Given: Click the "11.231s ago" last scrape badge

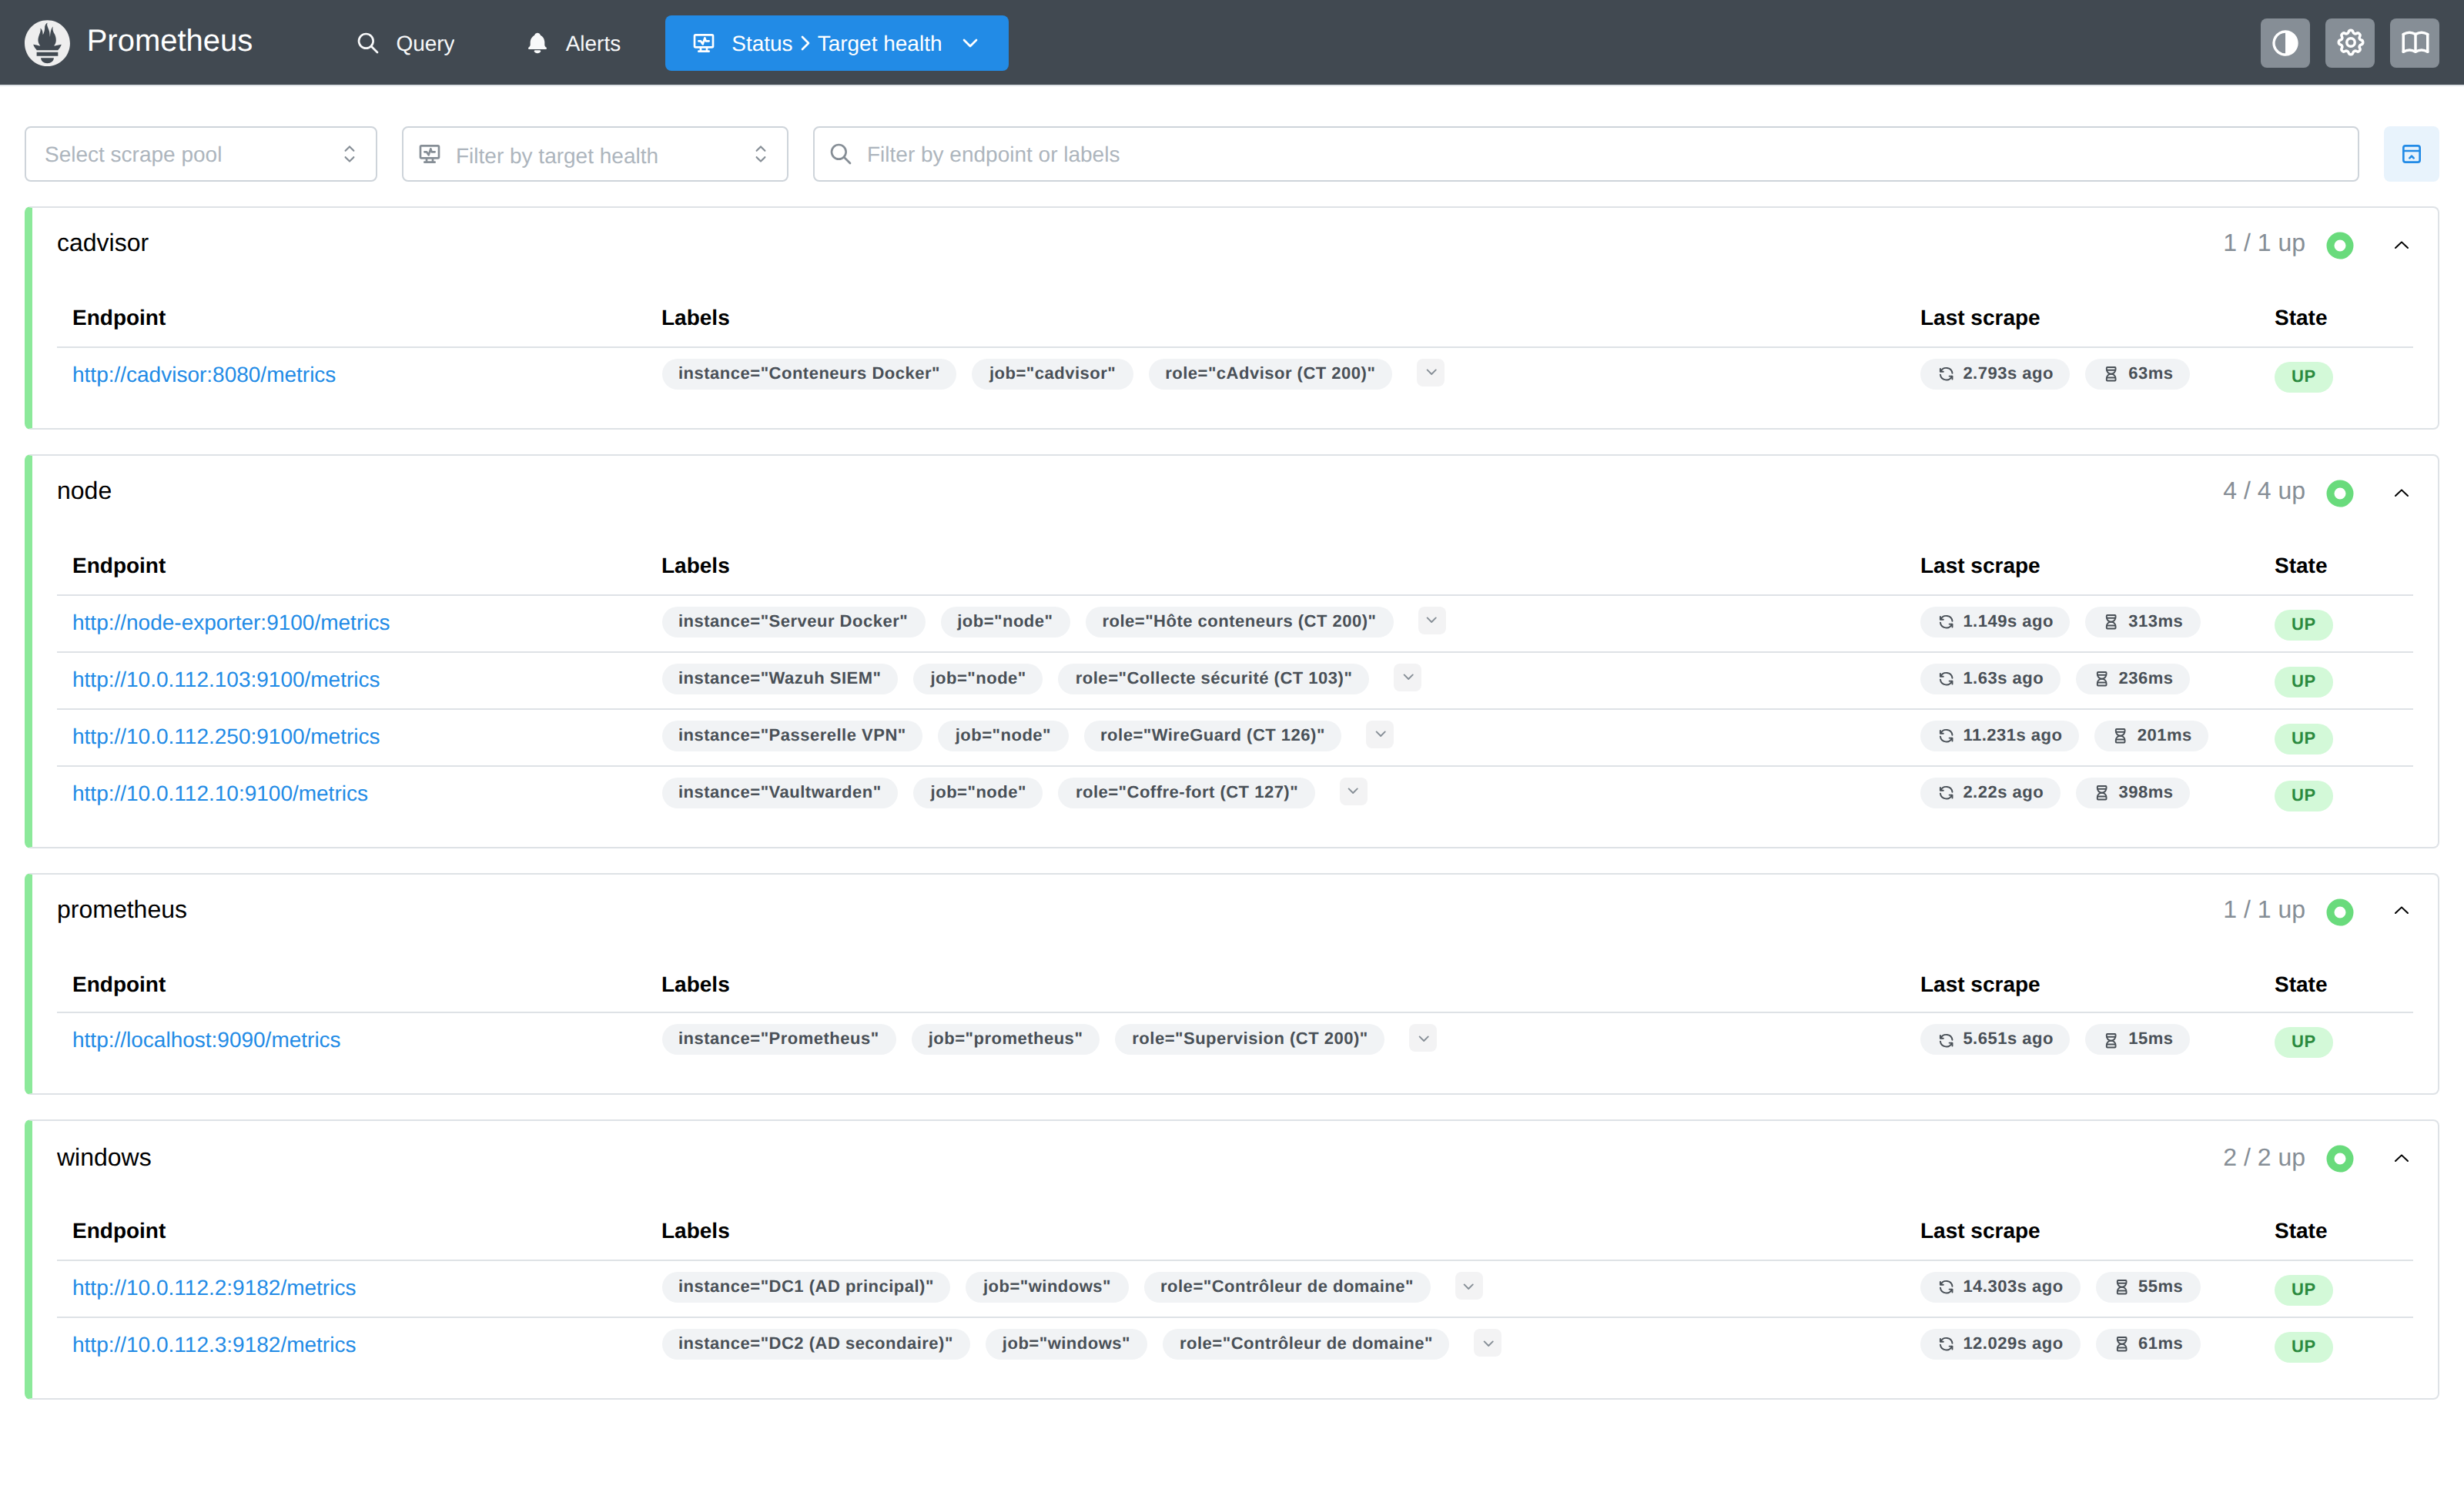Looking at the screenshot, I should click(1999, 736).
